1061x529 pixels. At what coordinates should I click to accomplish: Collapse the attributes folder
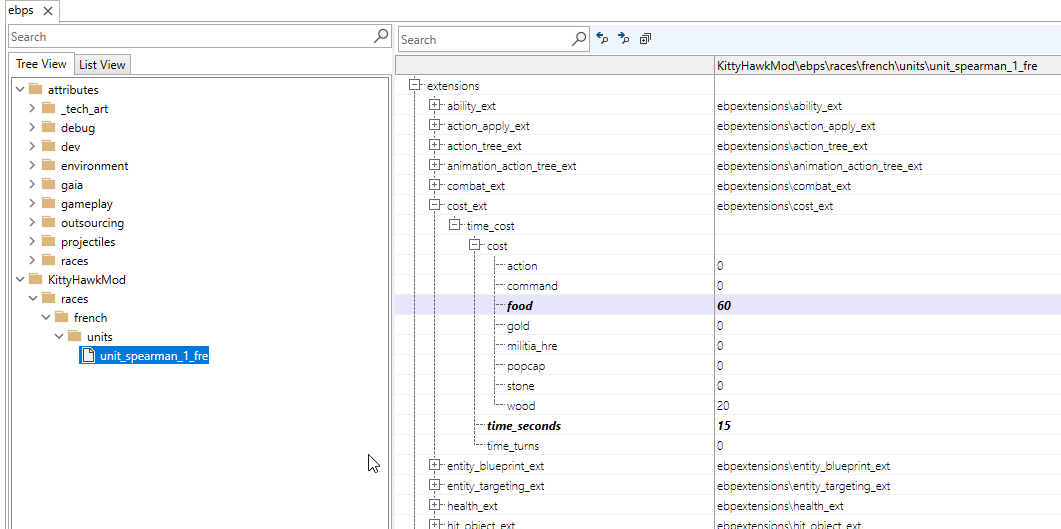pyautogui.click(x=19, y=89)
